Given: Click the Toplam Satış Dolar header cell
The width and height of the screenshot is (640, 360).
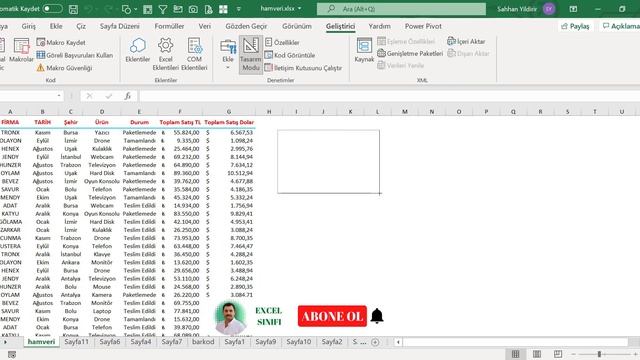Looking at the screenshot, I should [229, 122].
